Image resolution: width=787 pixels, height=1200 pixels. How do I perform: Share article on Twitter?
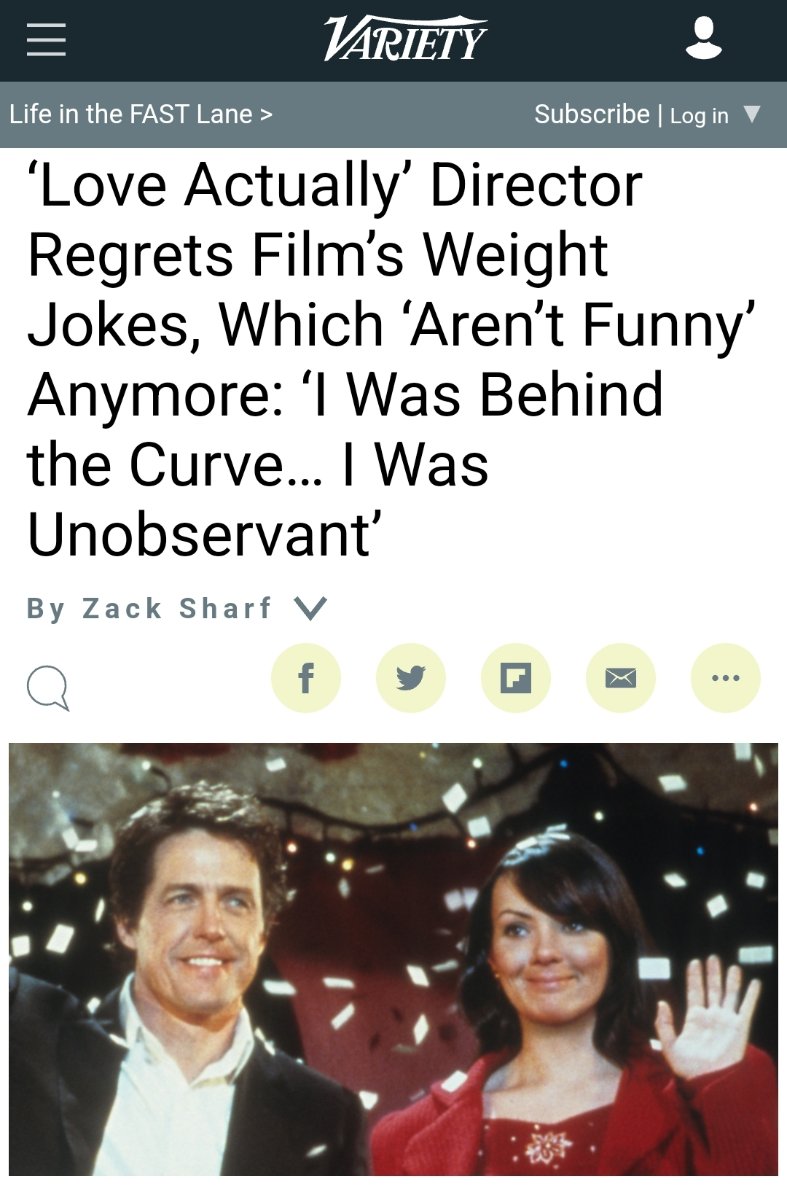[411, 678]
